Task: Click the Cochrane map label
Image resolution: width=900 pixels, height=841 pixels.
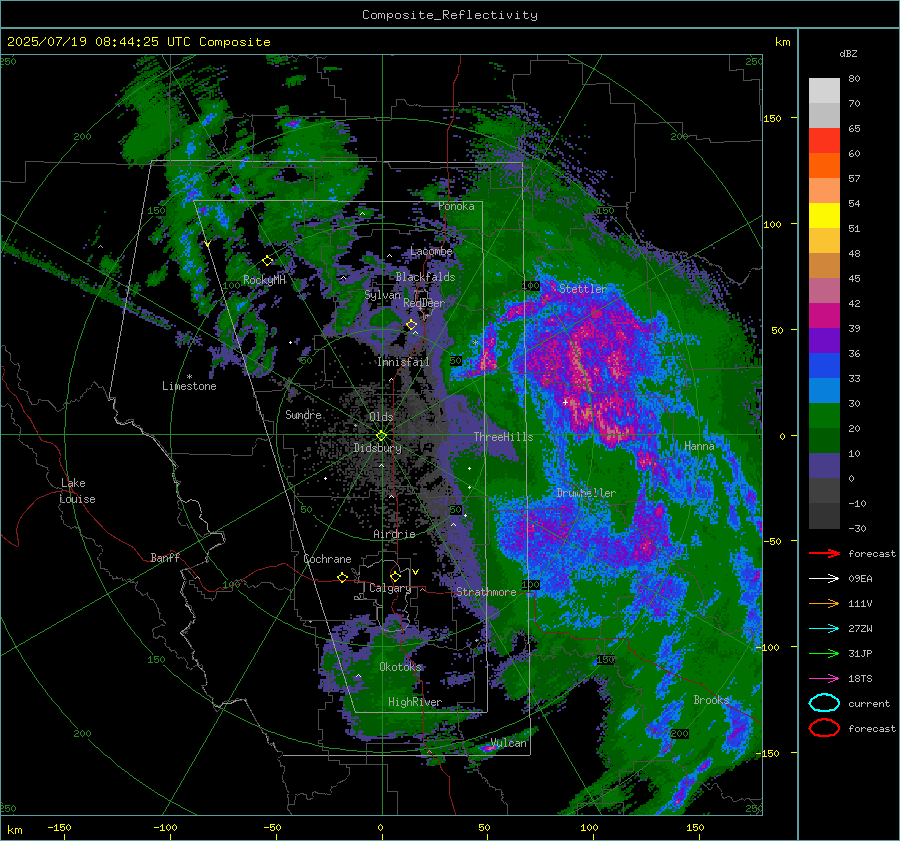Action: click(327, 559)
